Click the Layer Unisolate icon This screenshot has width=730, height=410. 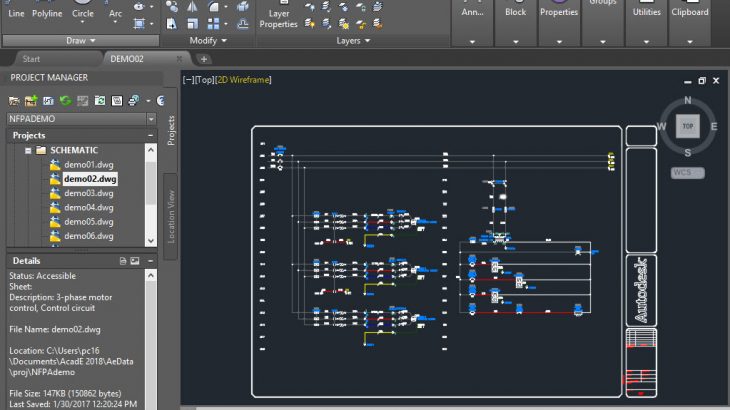(326, 23)
